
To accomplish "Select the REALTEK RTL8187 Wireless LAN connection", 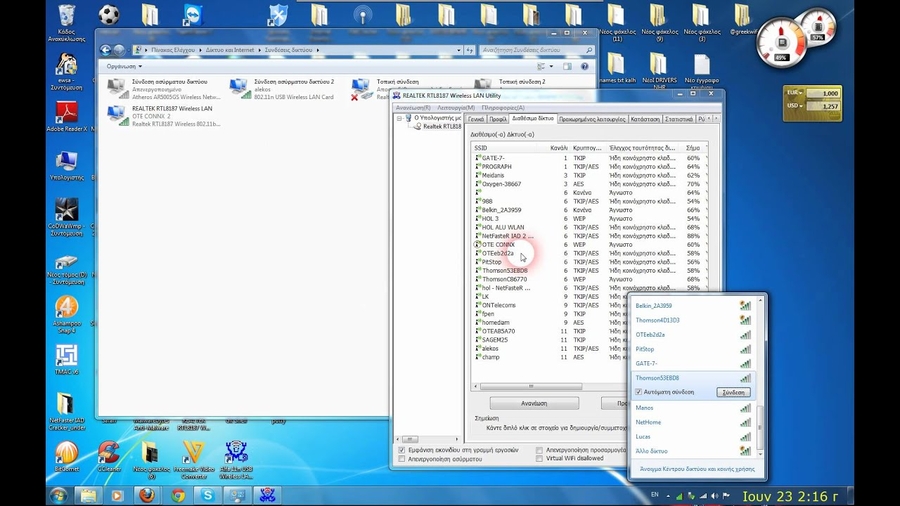I will pyautogui.click(x=164, y=116).
